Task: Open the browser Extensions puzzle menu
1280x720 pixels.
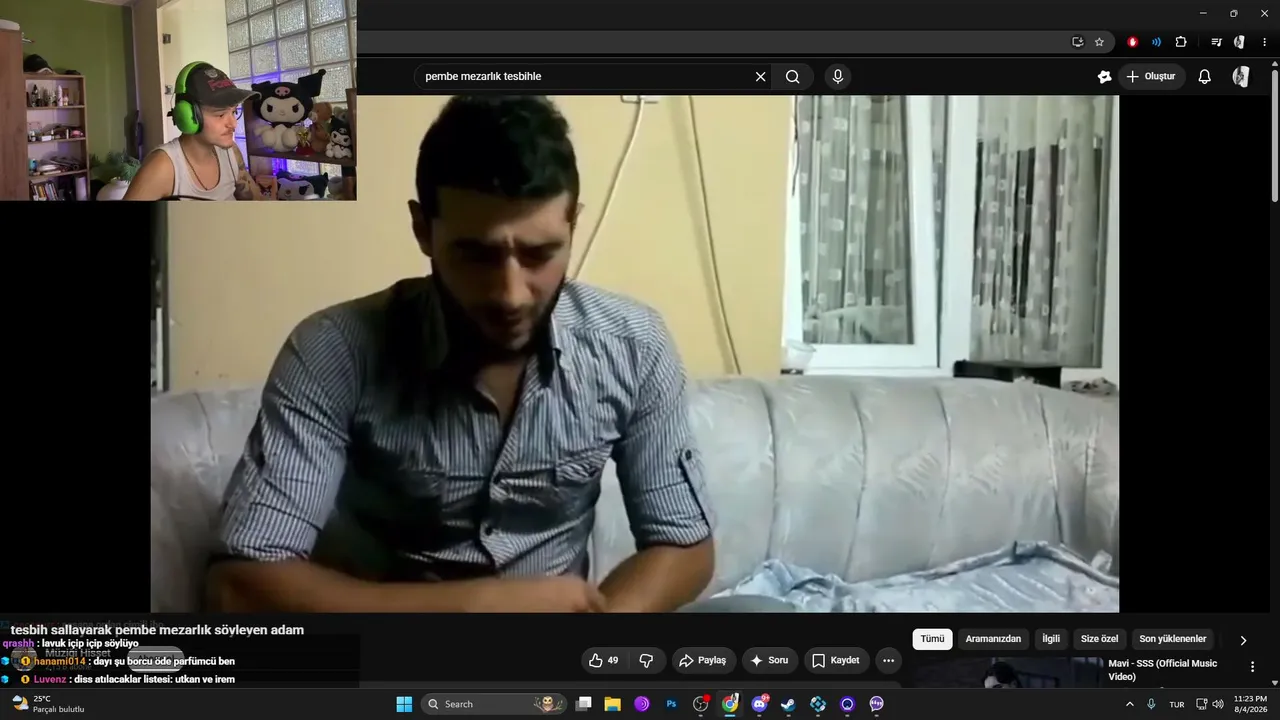Action: [1181, 42]
